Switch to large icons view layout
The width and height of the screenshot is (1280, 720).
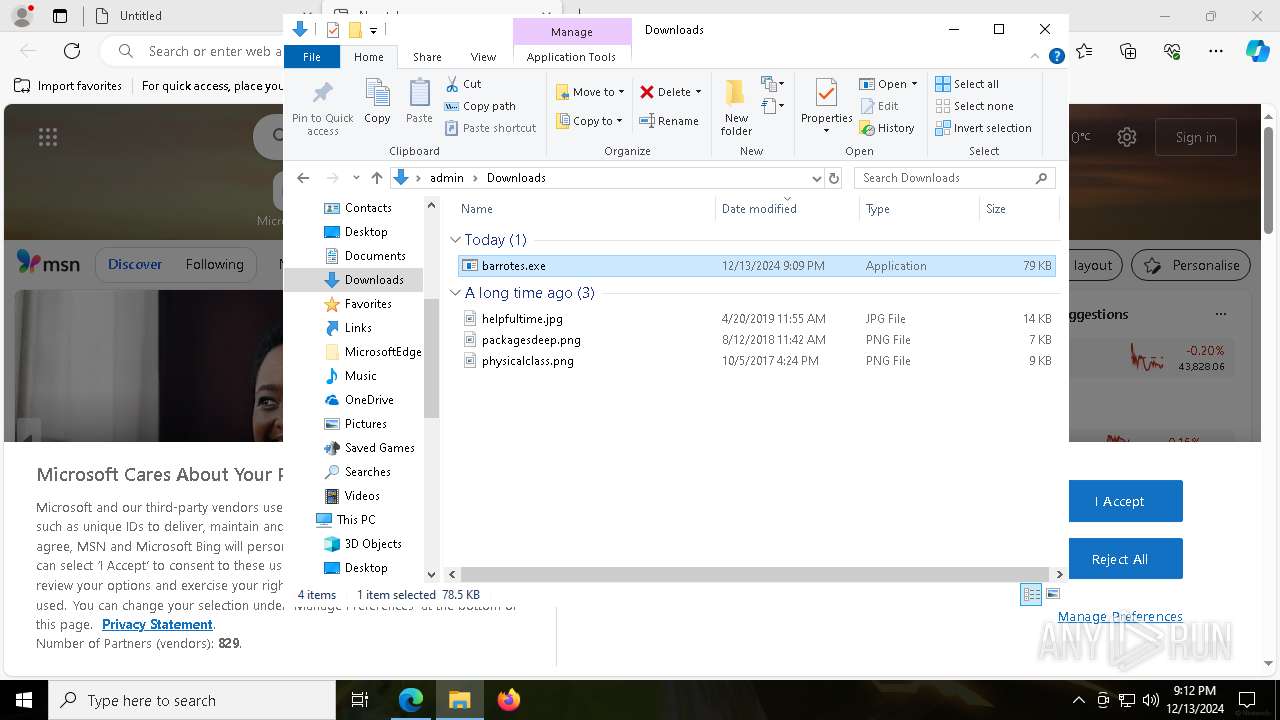[x=1052, y=594]
